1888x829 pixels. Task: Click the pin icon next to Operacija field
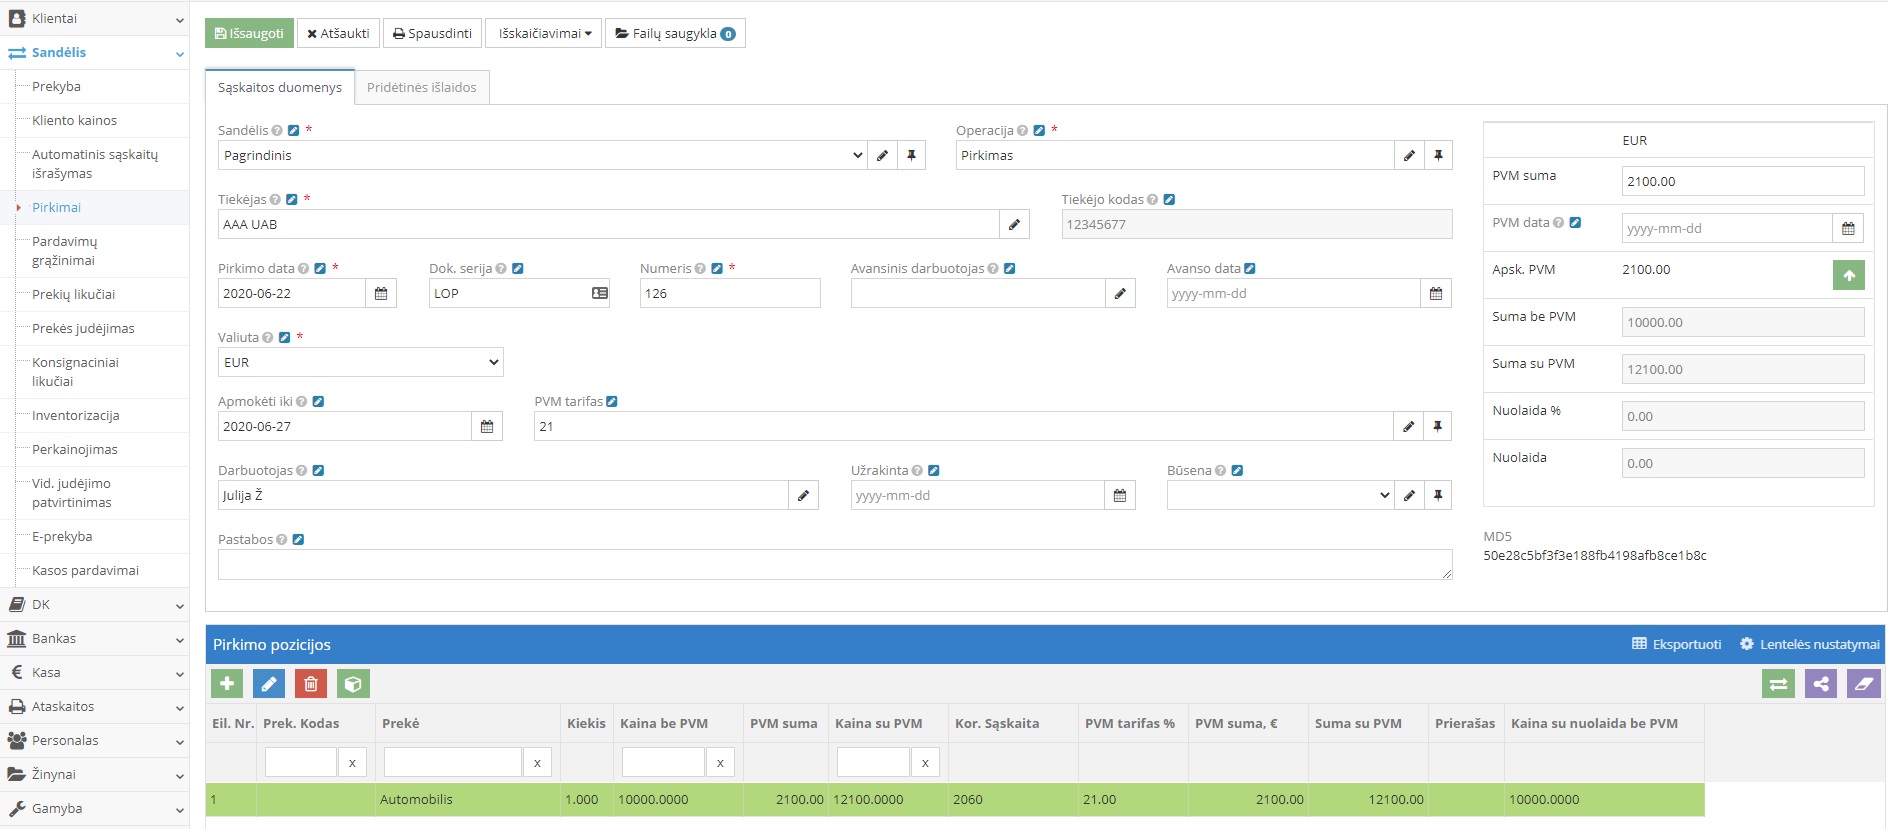[x=1438, y=156]
